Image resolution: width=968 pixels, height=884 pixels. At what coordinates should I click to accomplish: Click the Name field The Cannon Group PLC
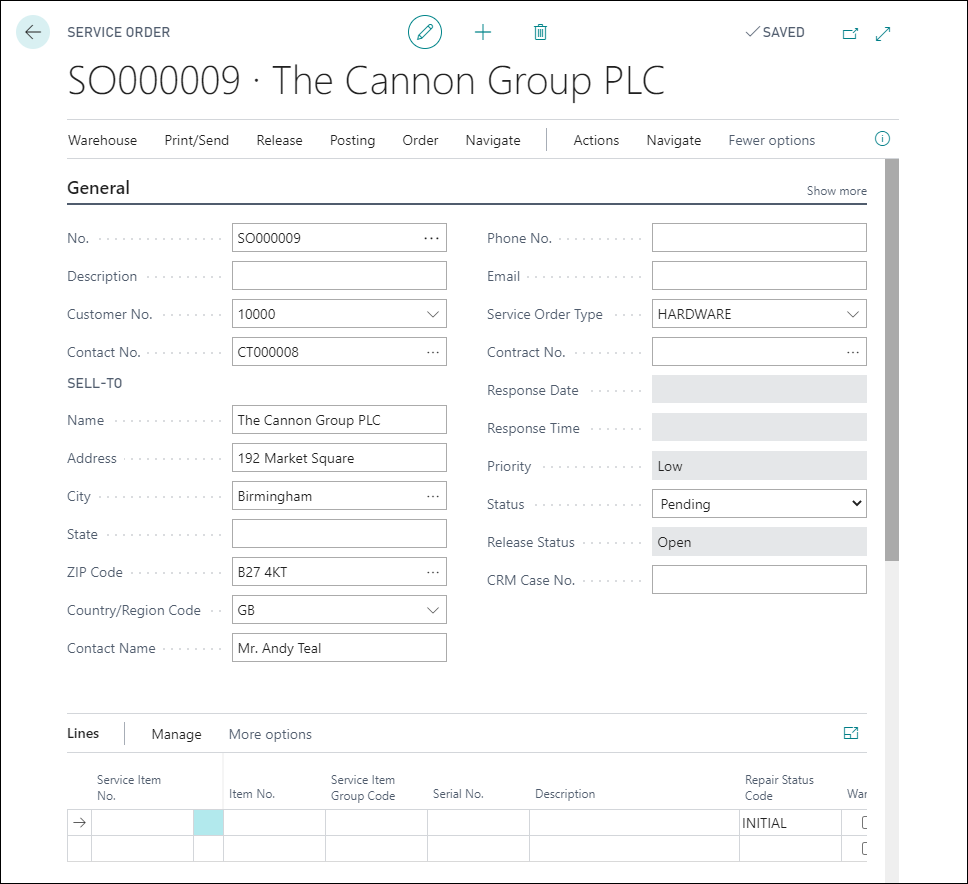[x=340, y=420]
